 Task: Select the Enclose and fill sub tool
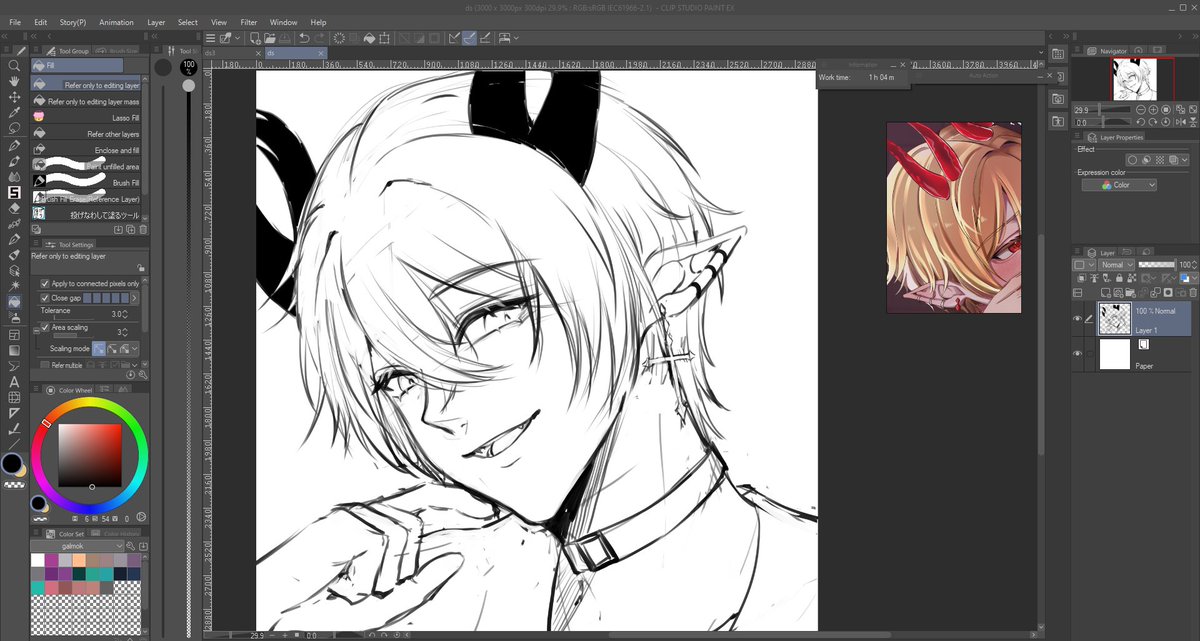[86, 149]
